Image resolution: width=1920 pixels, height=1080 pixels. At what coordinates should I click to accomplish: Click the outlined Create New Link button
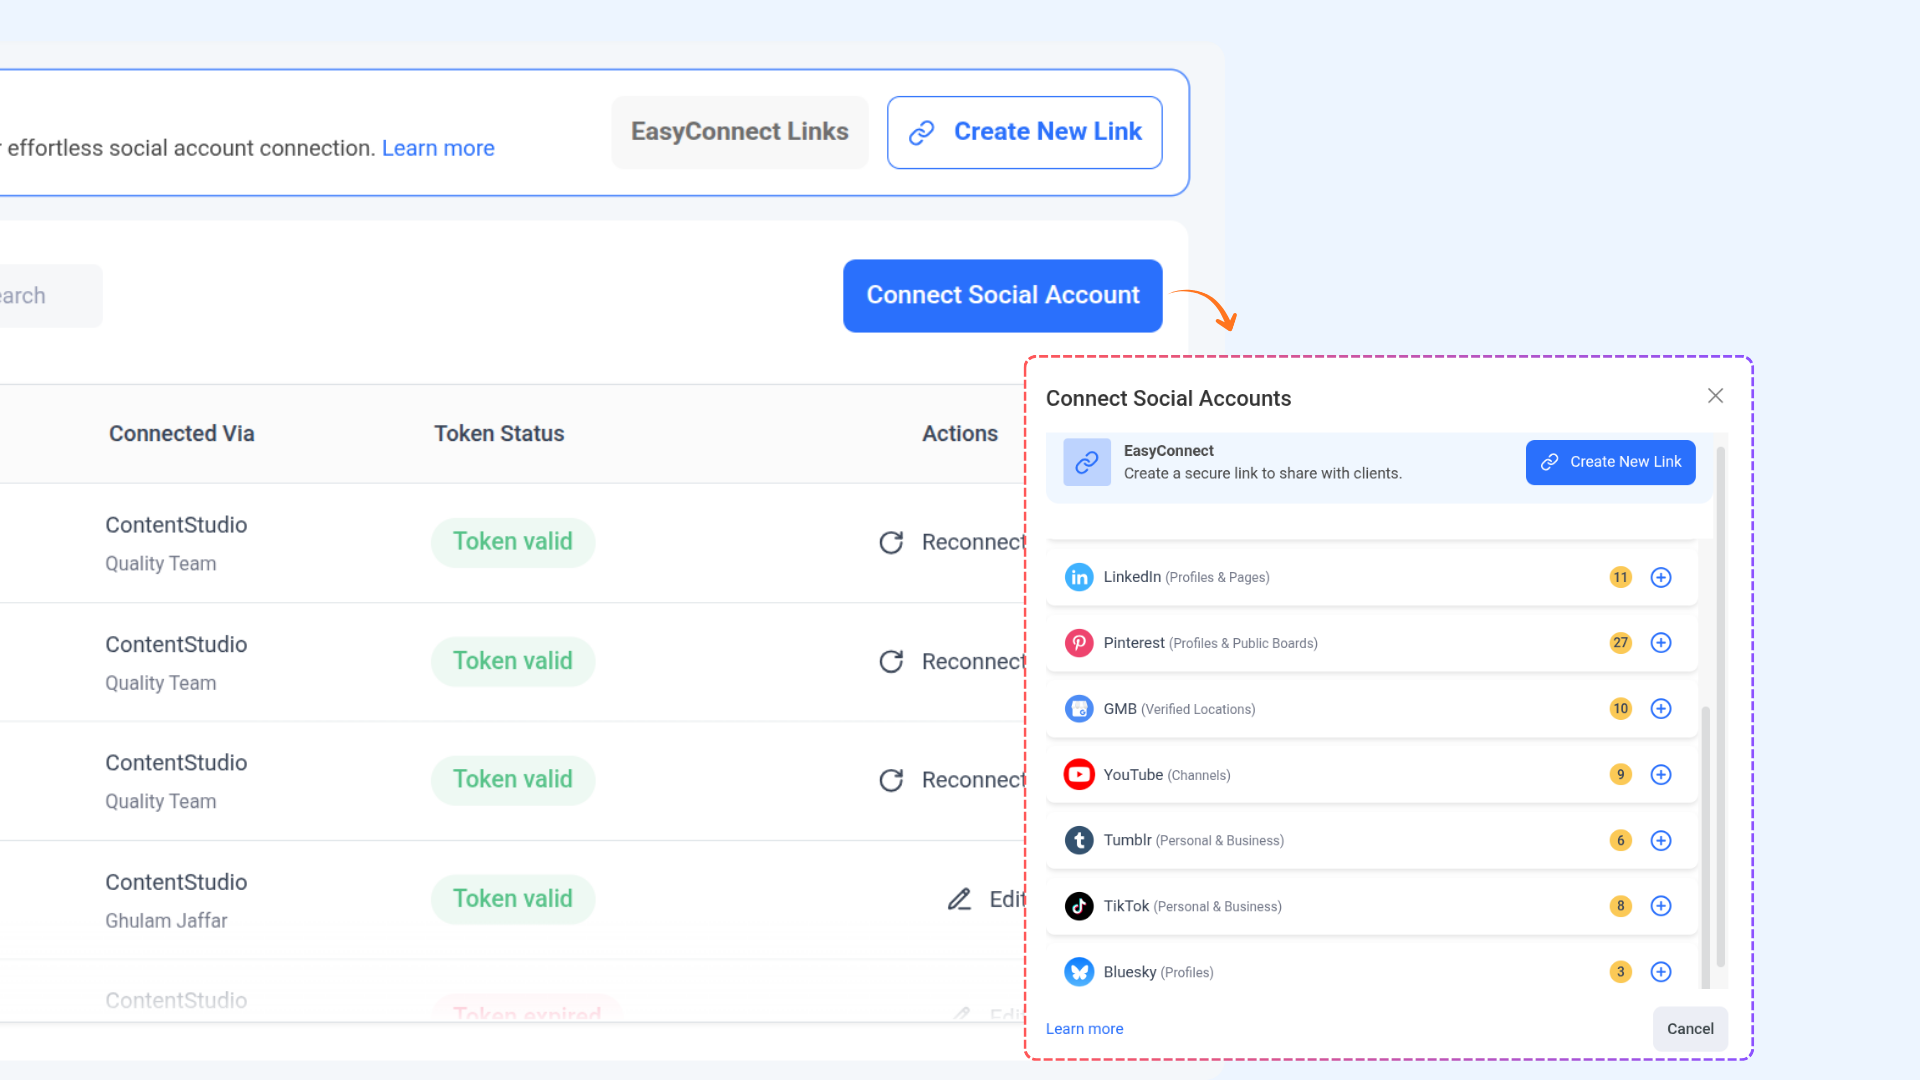(1024, 132)
